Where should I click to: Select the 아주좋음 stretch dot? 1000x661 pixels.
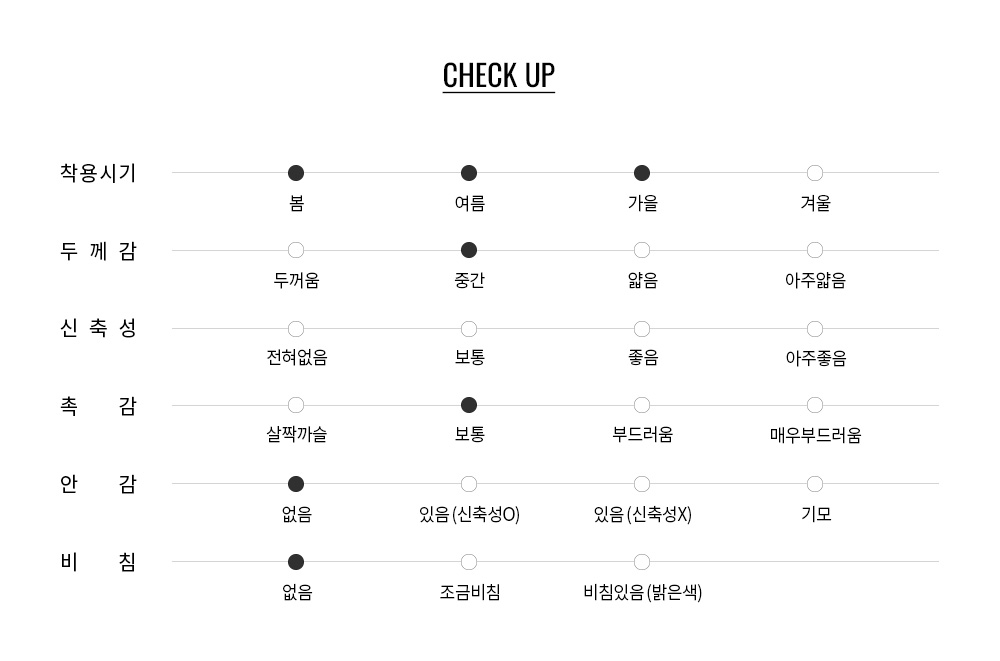coord(815,329)
